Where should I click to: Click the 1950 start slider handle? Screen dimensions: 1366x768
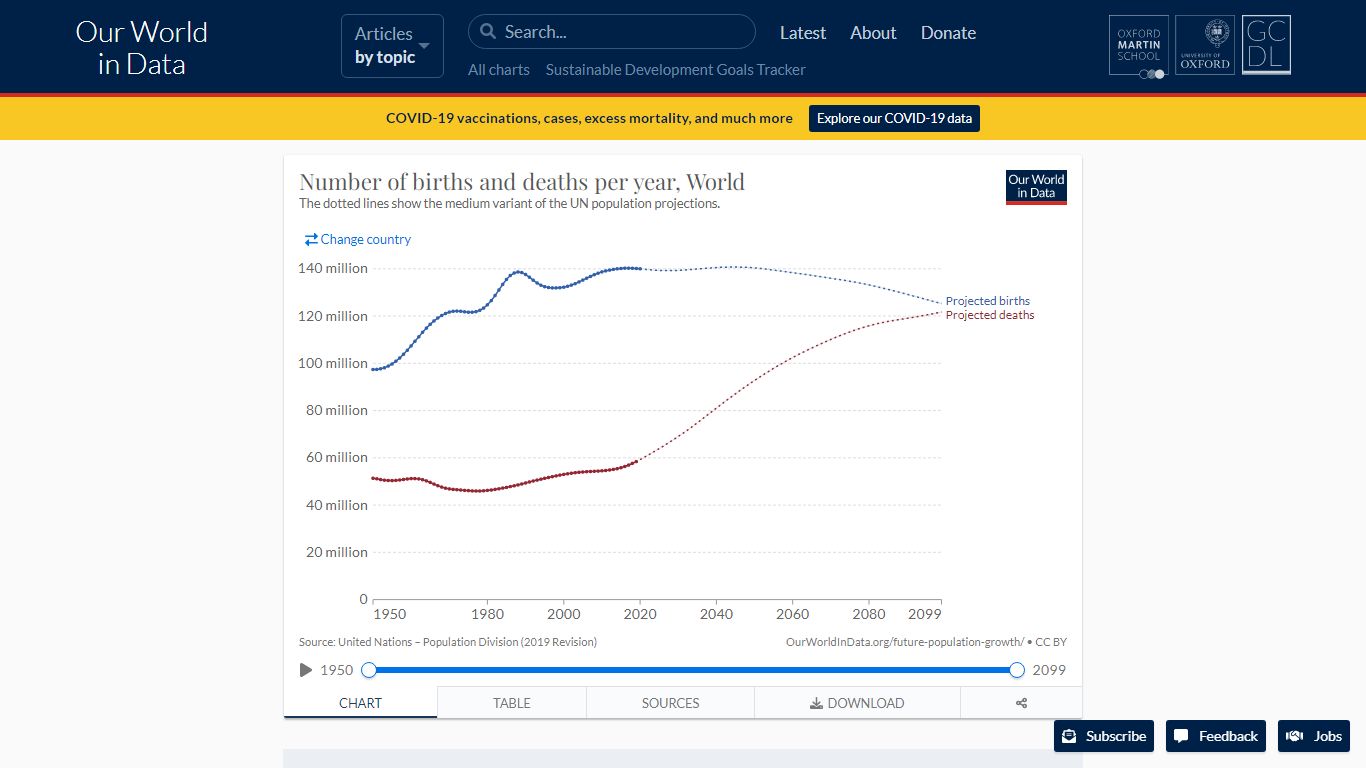369,670
